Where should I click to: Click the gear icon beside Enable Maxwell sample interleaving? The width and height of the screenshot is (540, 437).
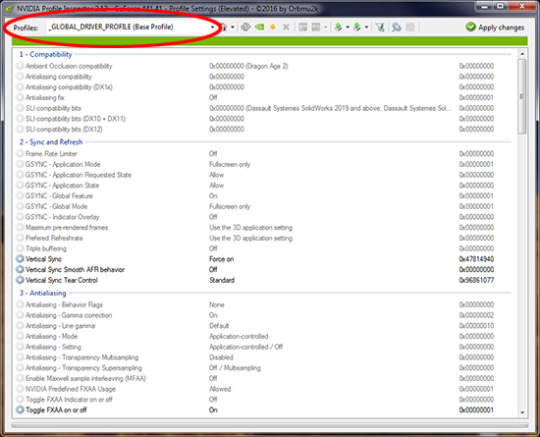click(20, 378)
